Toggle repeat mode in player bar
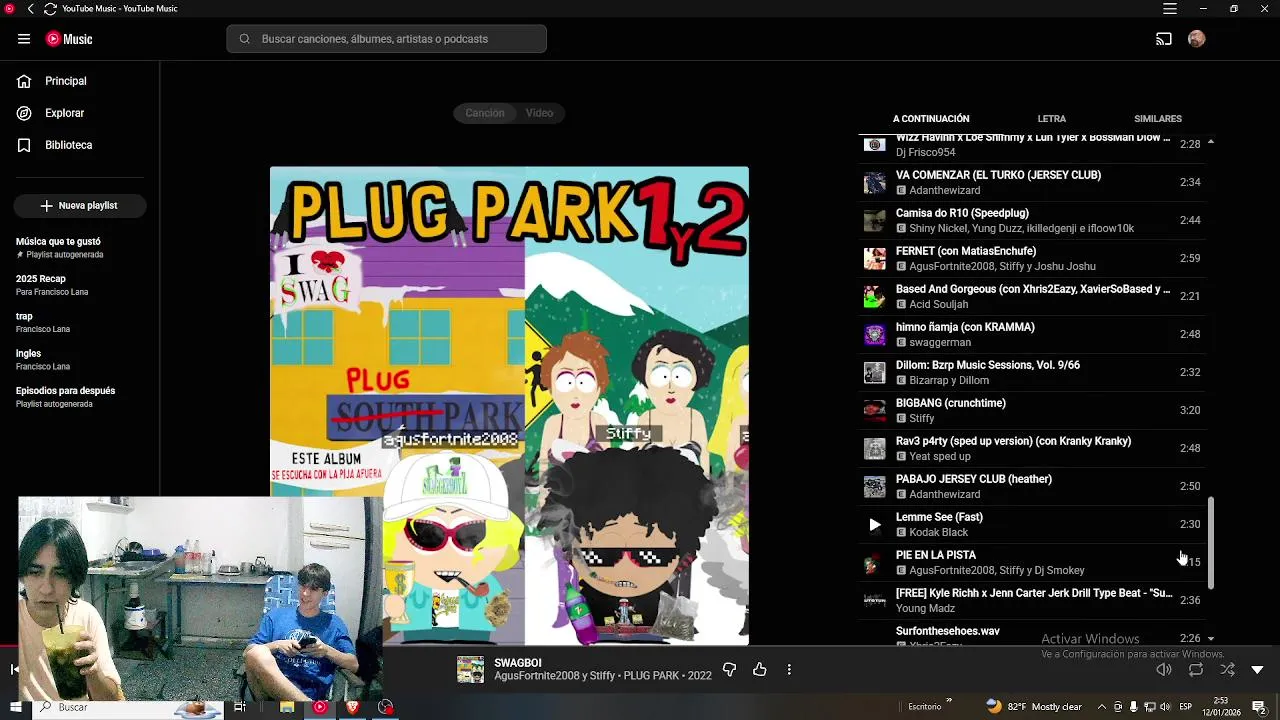This screenshot has width=1280, height=720. [x=1196, y=670]
